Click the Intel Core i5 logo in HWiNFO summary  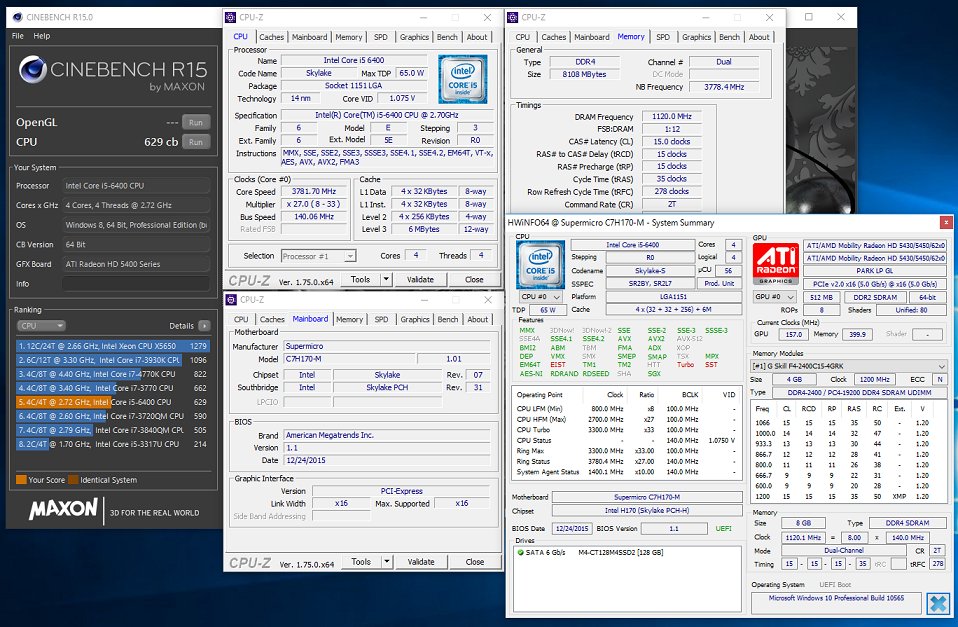click(x=540, y=265)
